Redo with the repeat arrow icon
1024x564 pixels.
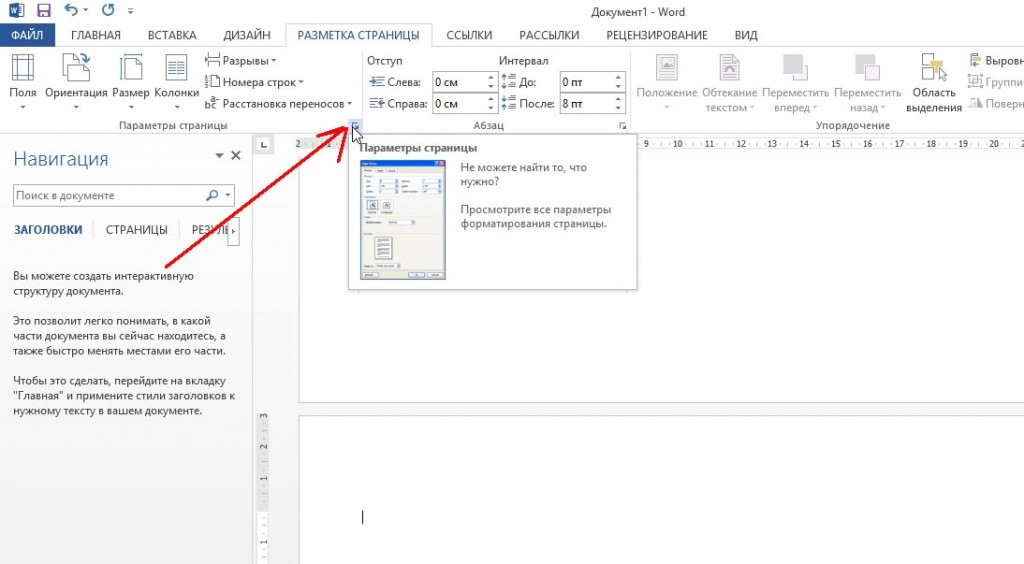tap(108, 10)
